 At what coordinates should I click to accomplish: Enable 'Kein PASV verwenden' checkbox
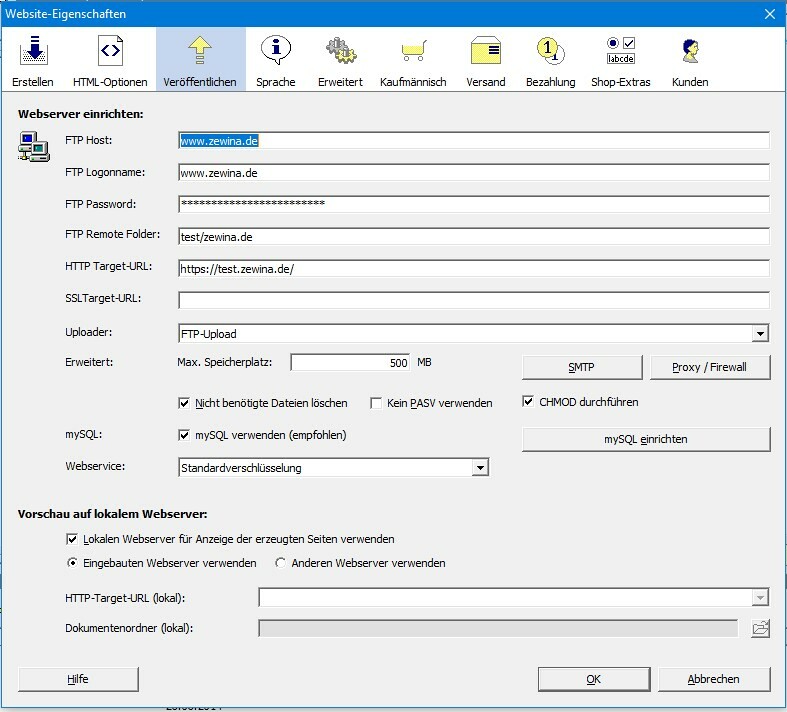(376, 403)
